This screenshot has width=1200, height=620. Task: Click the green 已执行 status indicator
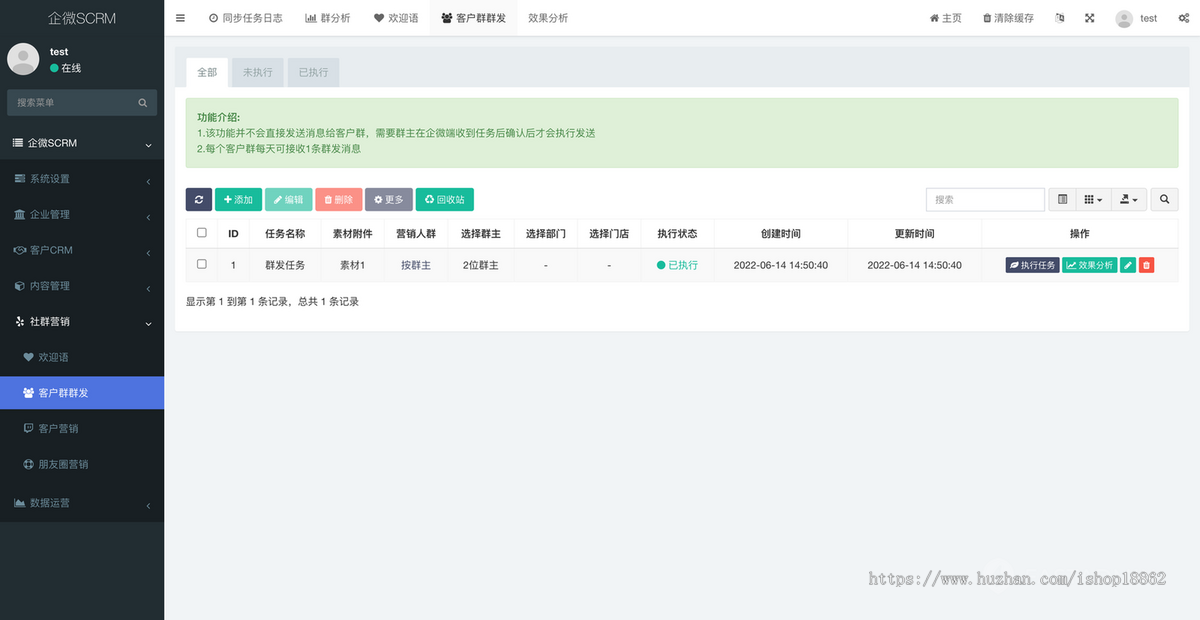coord(678,264)
